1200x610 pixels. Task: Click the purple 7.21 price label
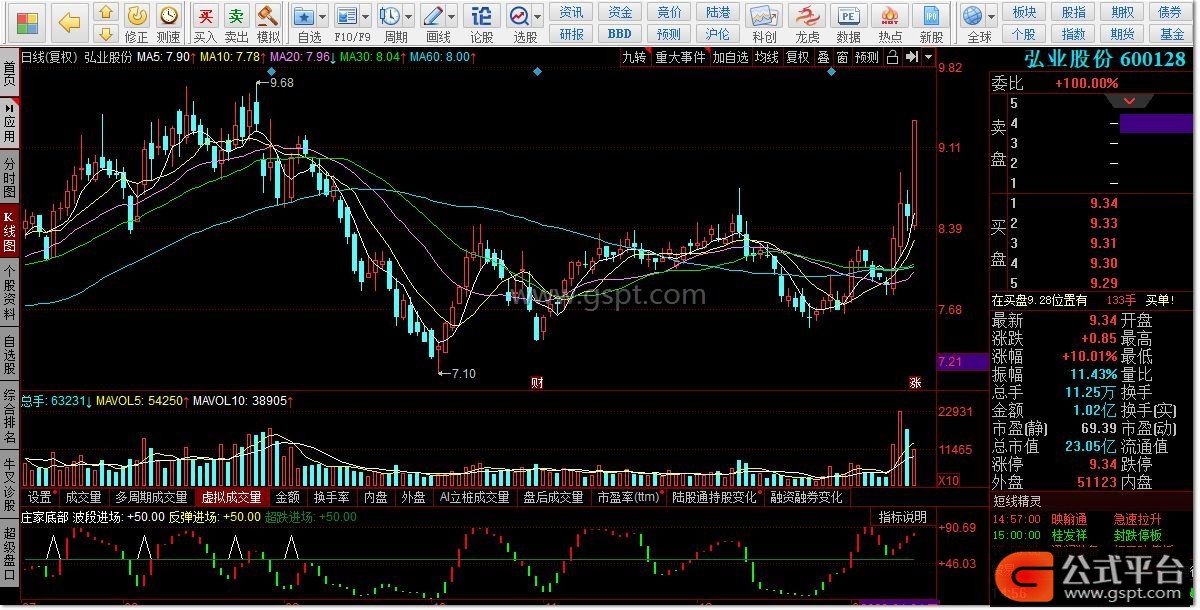click(x=962, y=362)
